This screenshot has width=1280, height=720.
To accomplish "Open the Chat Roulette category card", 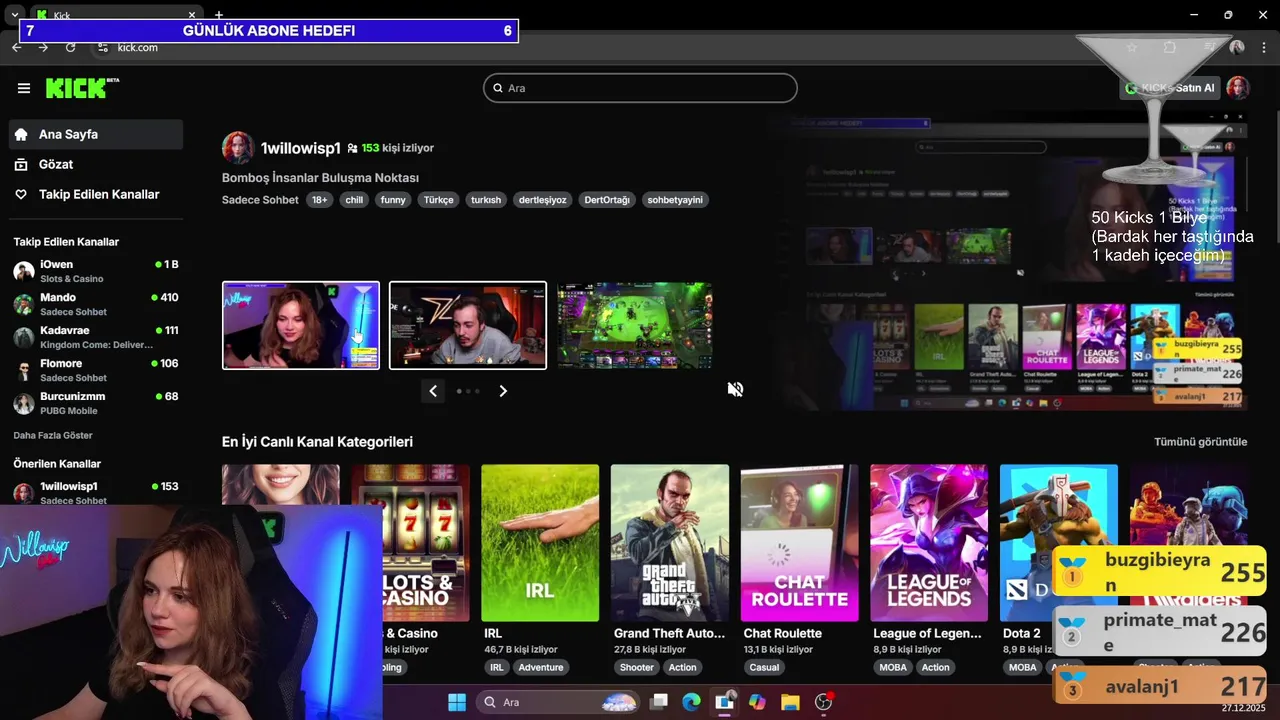I will pos(799,543).
